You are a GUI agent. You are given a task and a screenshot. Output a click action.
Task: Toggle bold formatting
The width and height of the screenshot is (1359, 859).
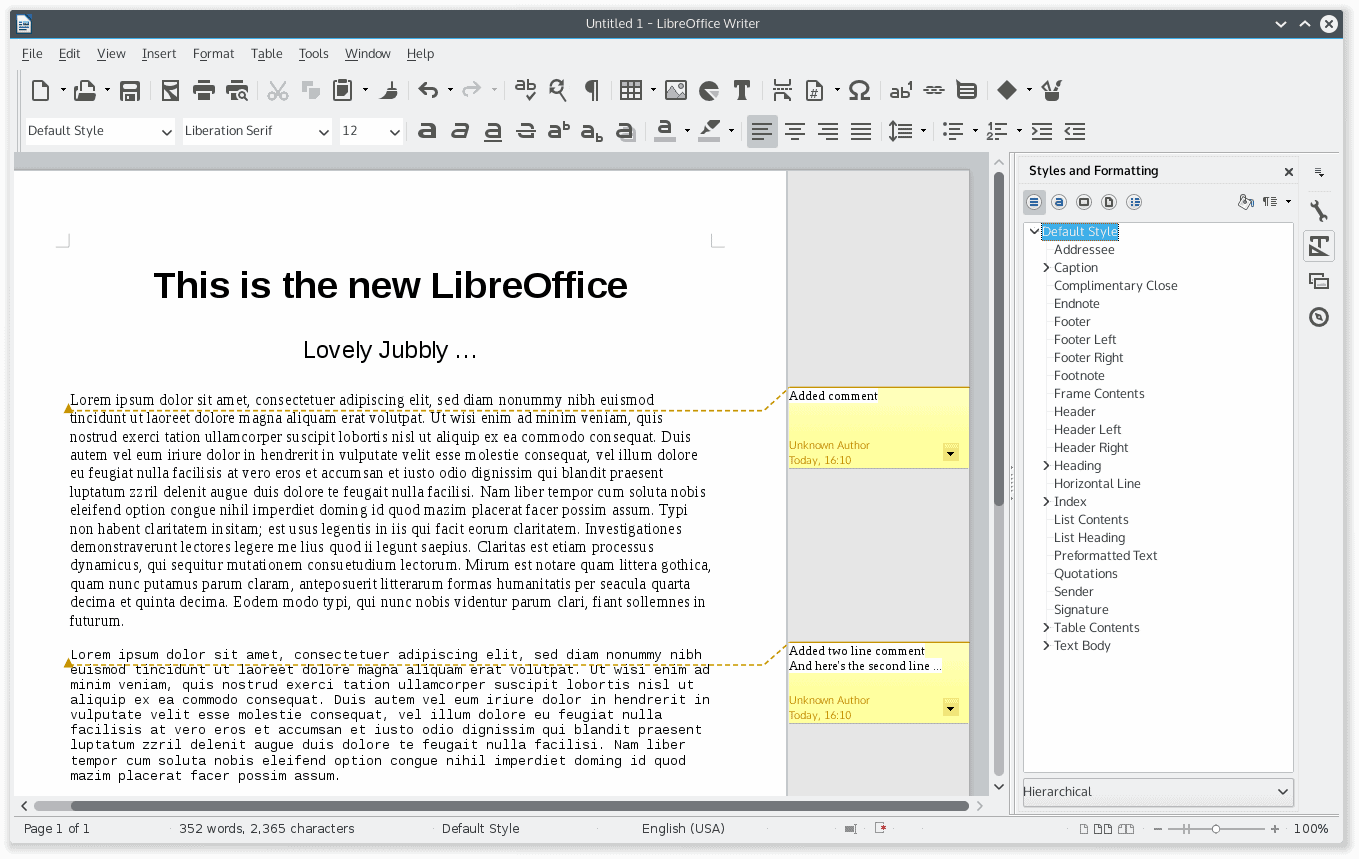tap(427, 131)
